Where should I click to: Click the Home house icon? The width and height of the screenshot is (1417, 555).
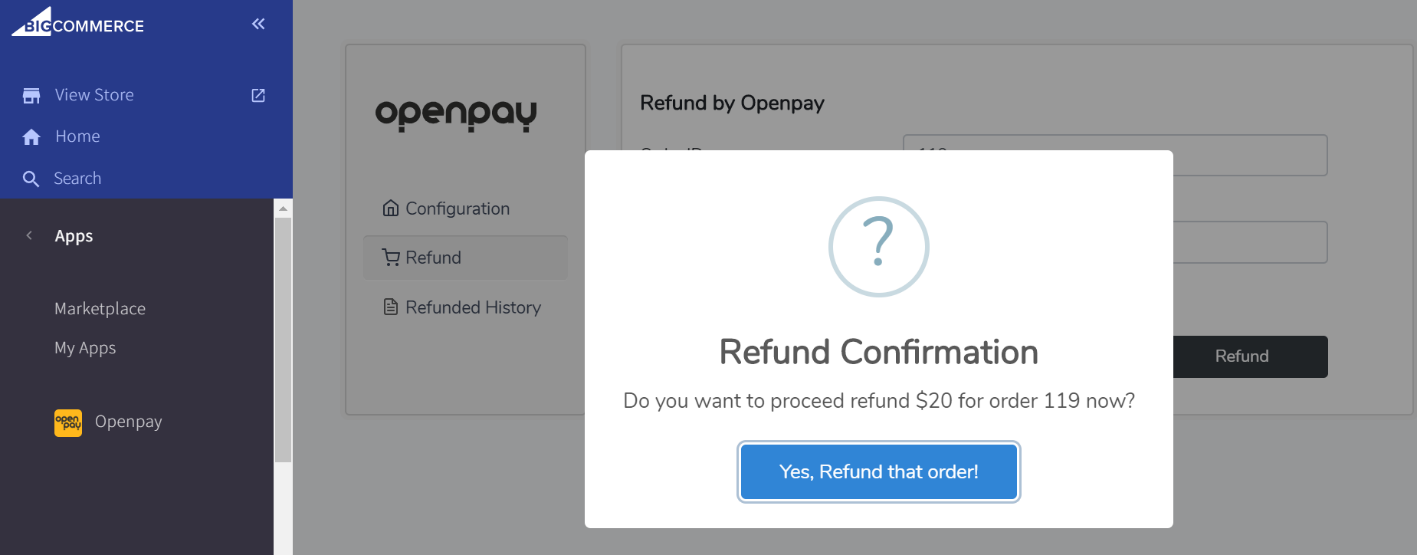[x=32, y=137]
